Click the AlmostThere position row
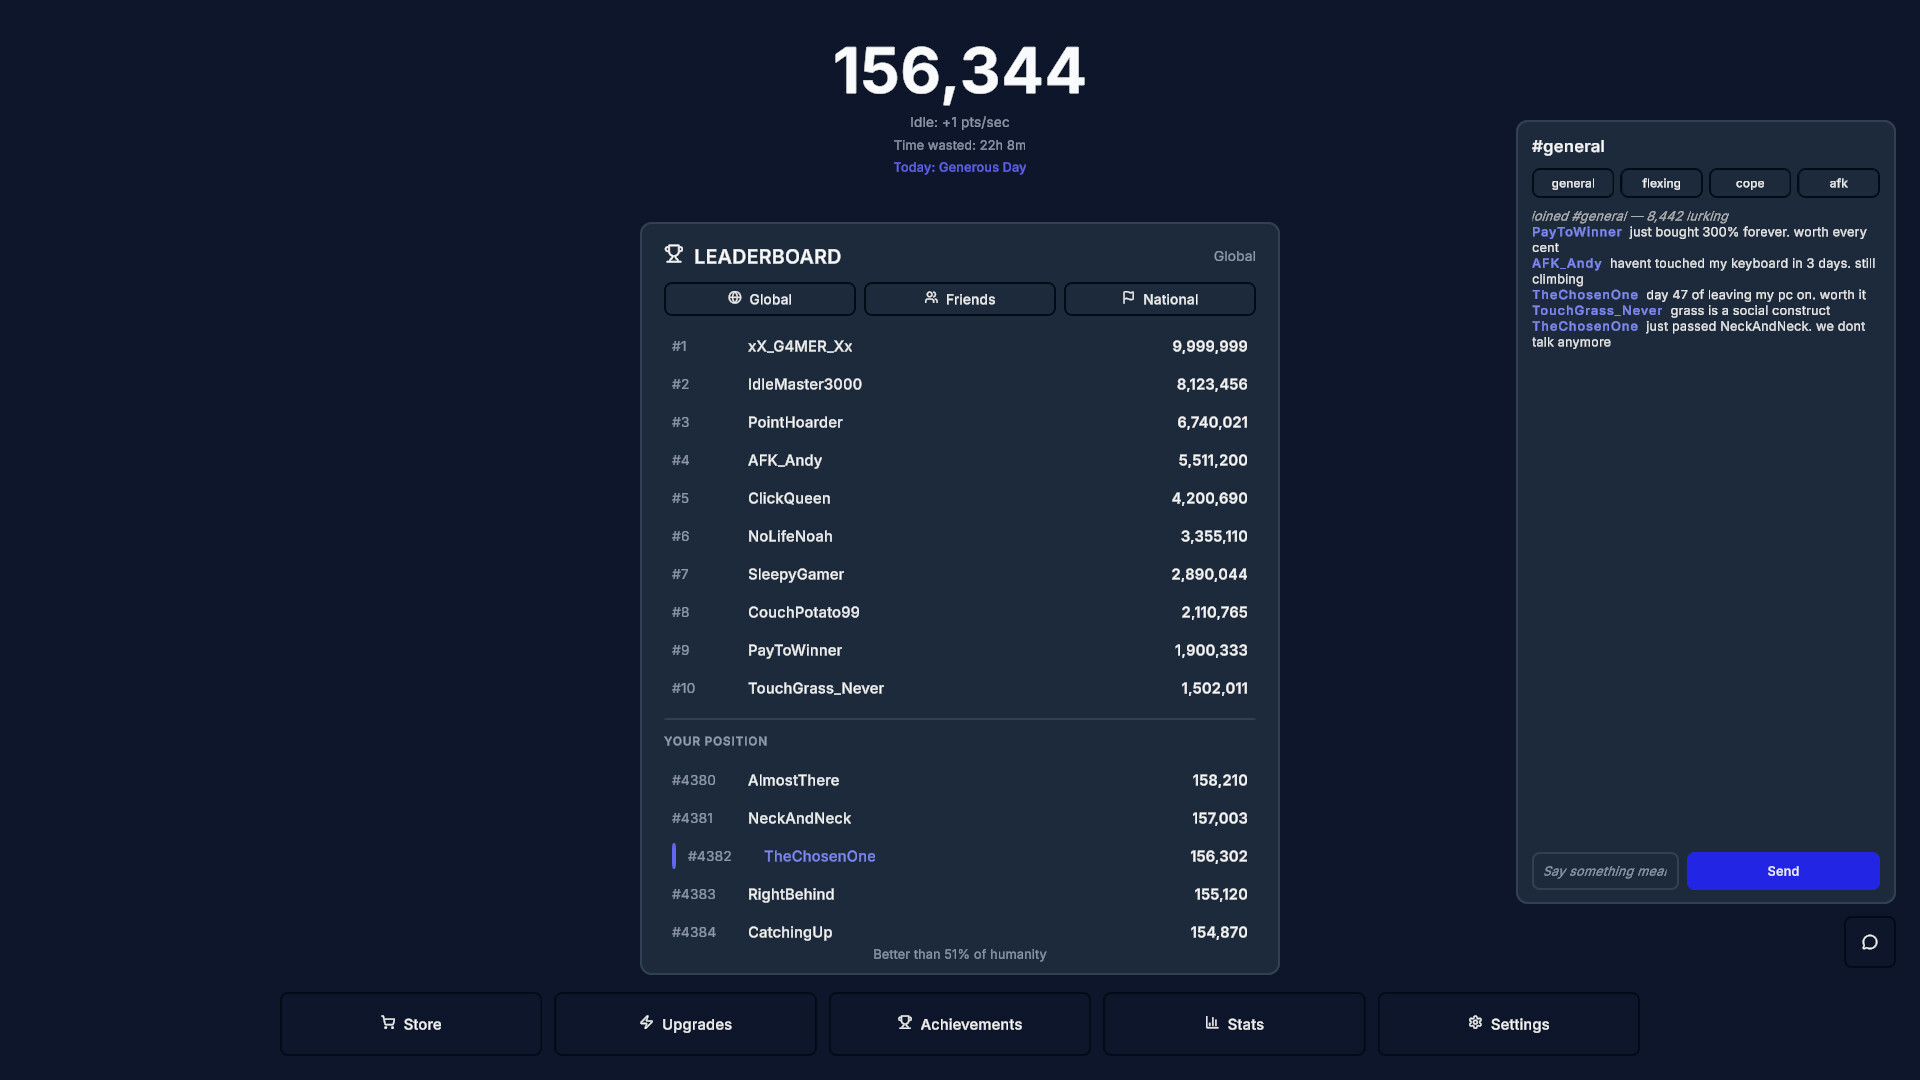This screenshot has height=1080, width=1920. point(960,780)
